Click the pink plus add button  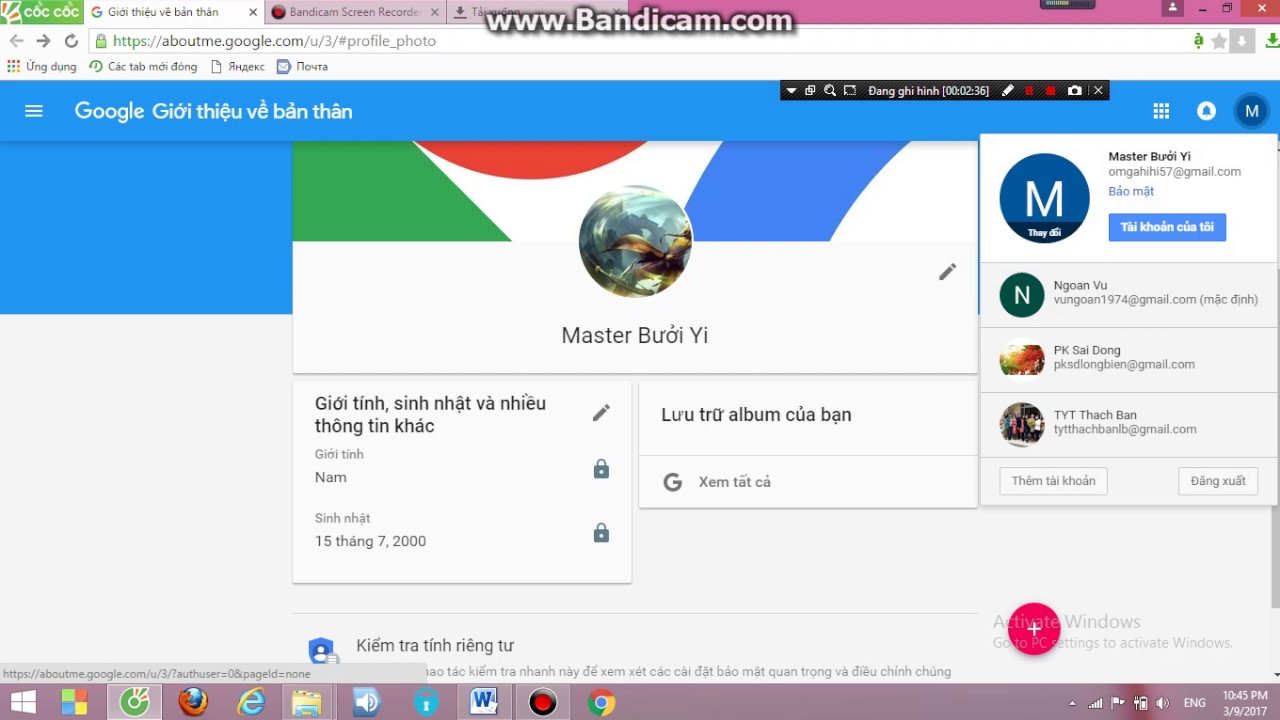coord(1034,629)
